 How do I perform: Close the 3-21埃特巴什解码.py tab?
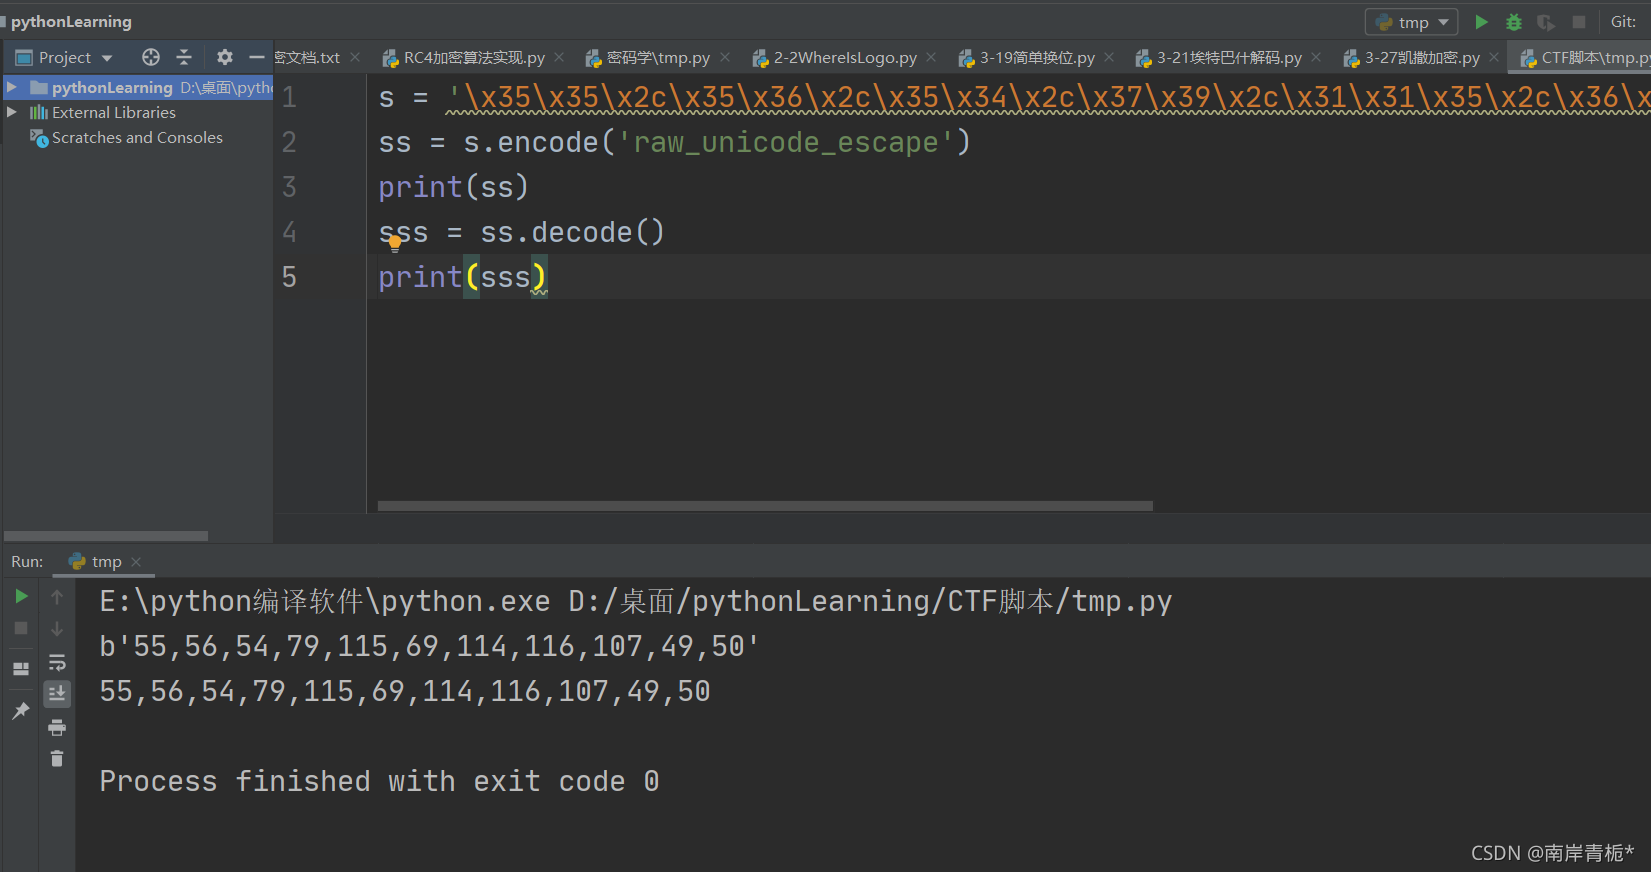tap(1316, 57)
